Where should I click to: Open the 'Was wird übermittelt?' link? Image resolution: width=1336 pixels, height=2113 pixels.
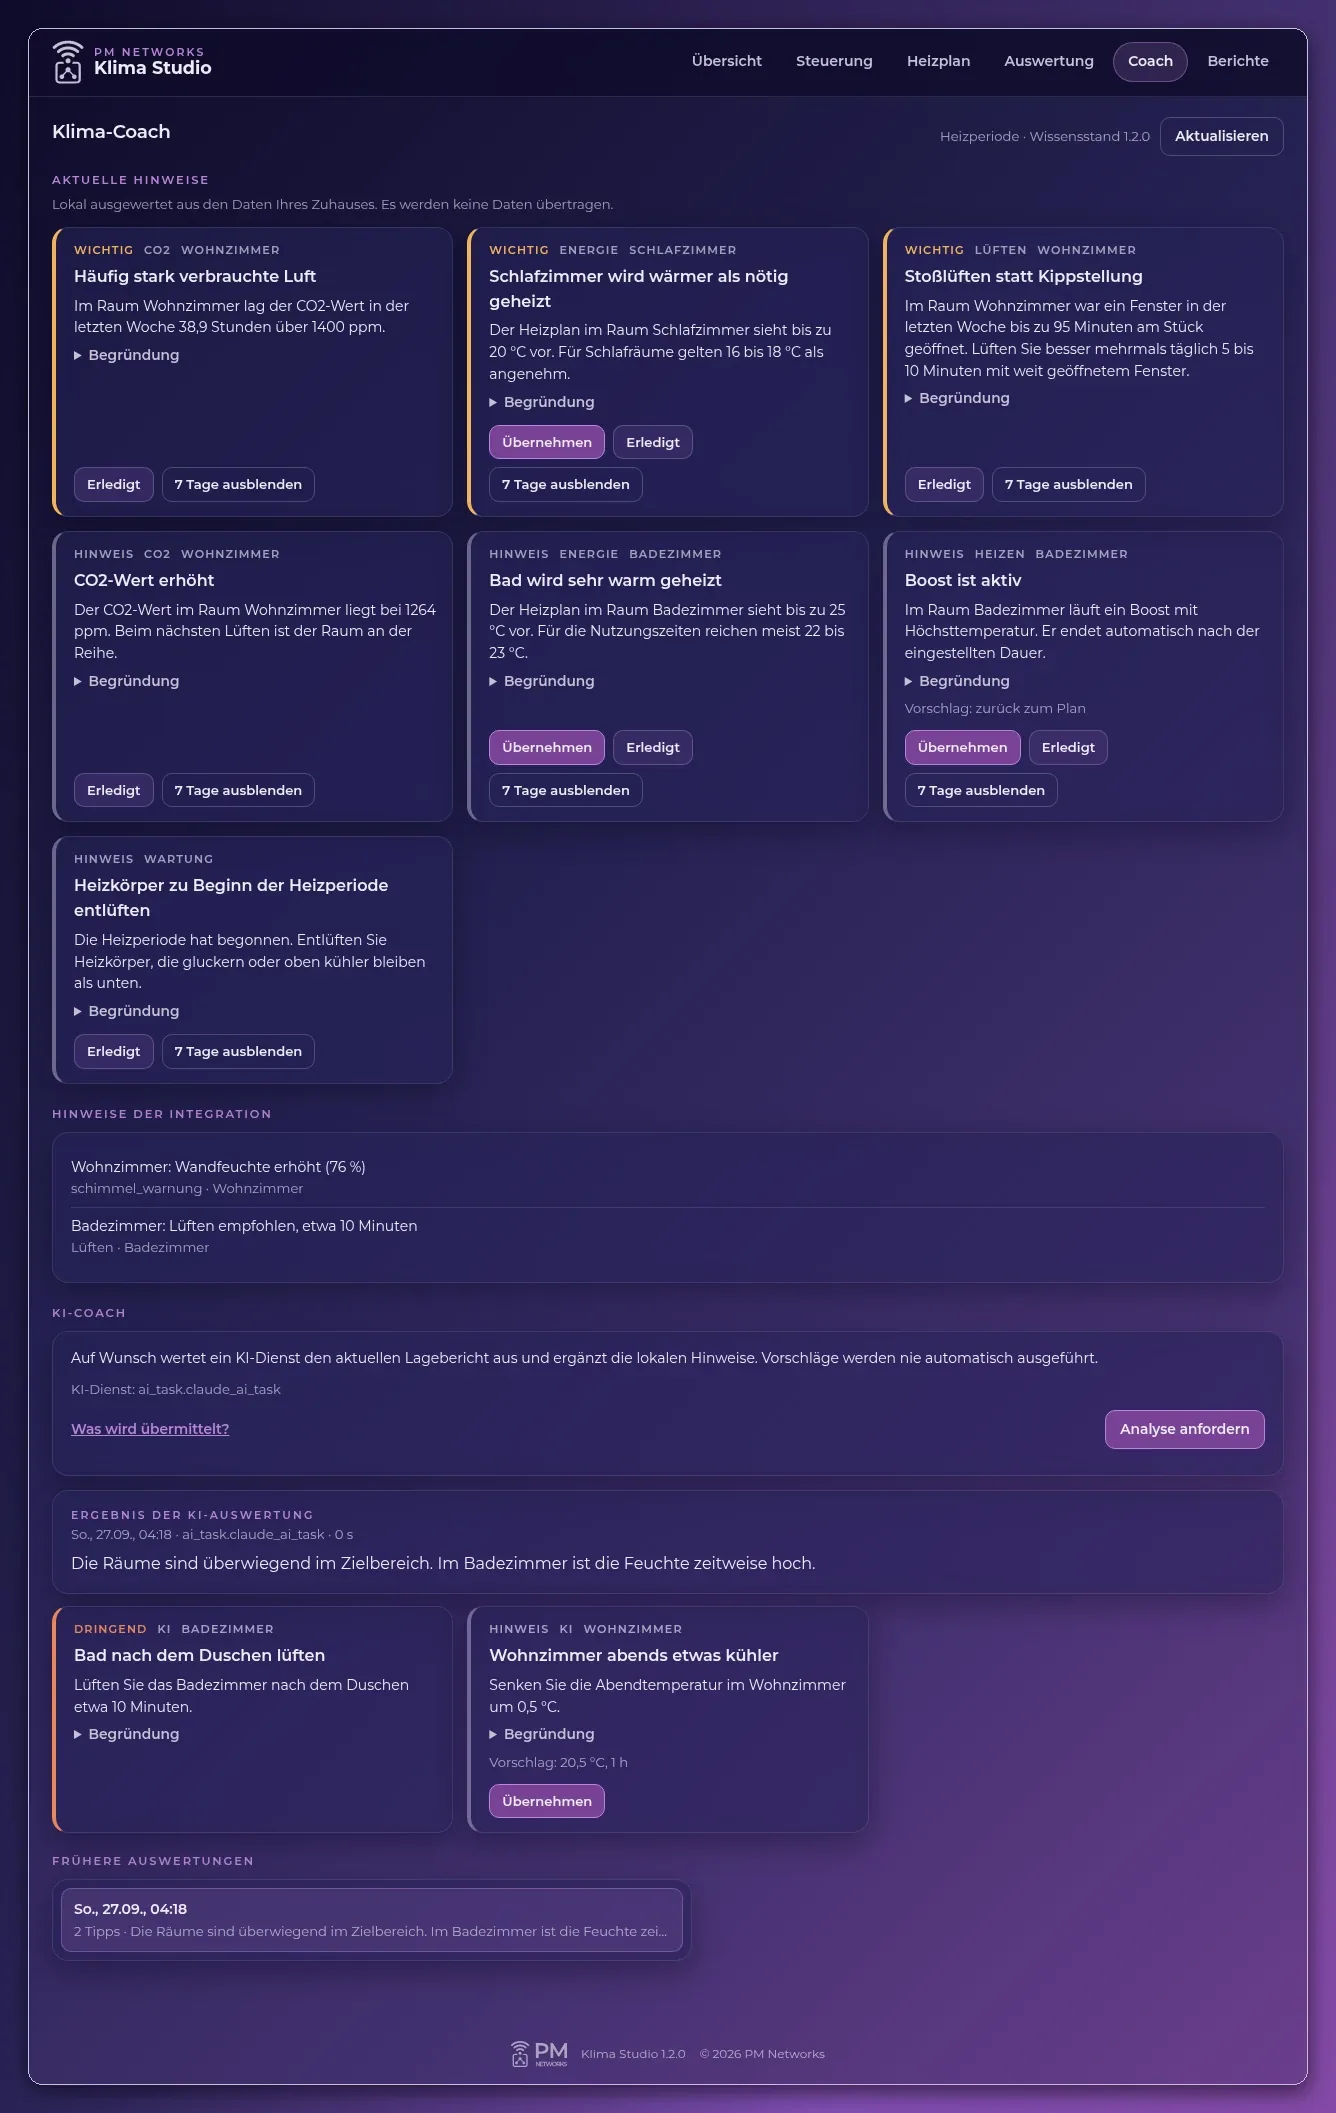(x=150, y=1429)
